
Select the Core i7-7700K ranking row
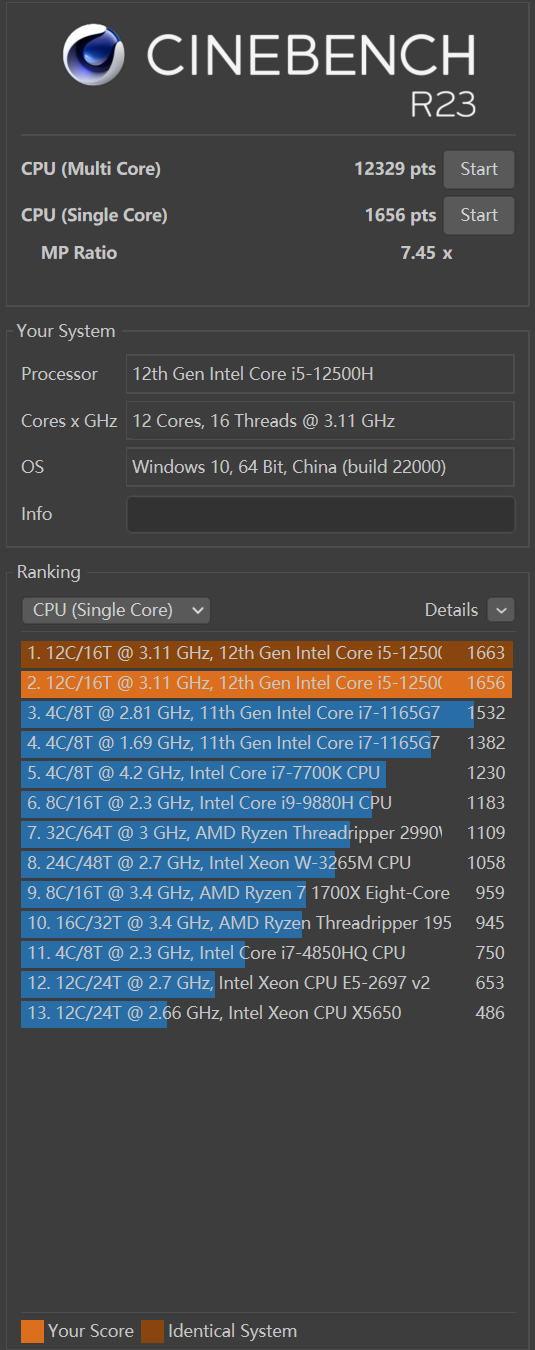(x=267, y=773)
